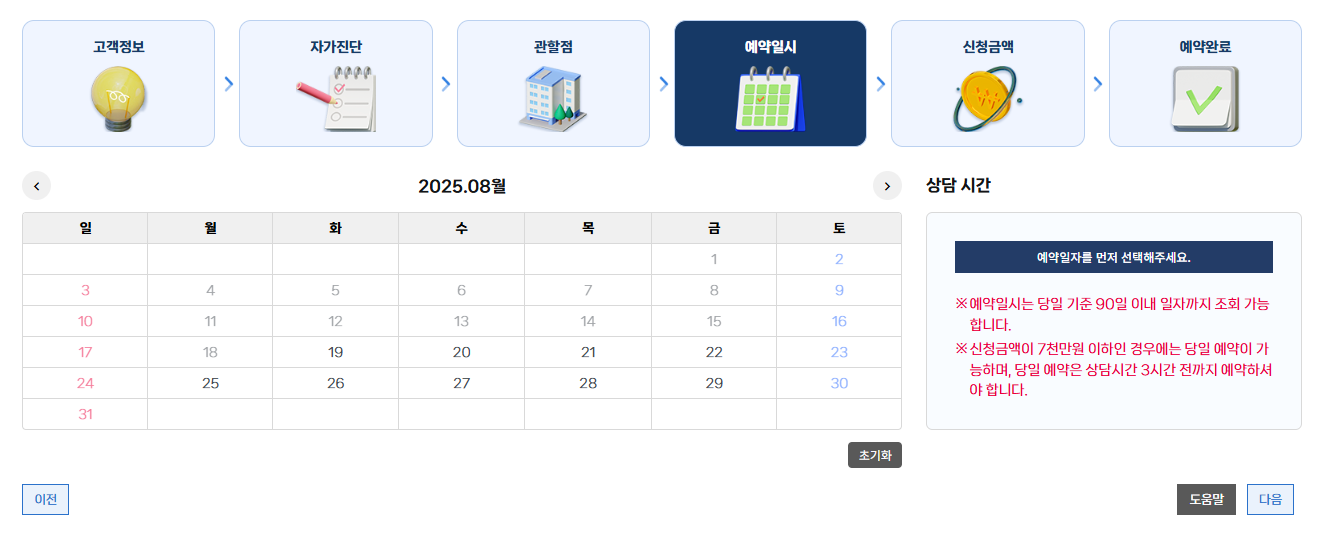
Task: Choose August 27 on the calendar
Action: (x=461, y=383)
